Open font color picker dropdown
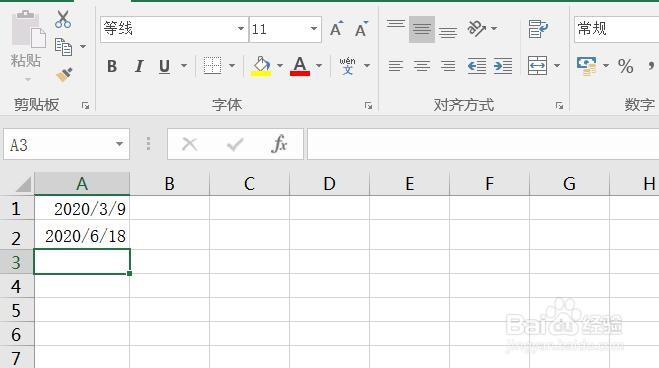This screenshot has width=659, height=368. [x=319, y=66]
